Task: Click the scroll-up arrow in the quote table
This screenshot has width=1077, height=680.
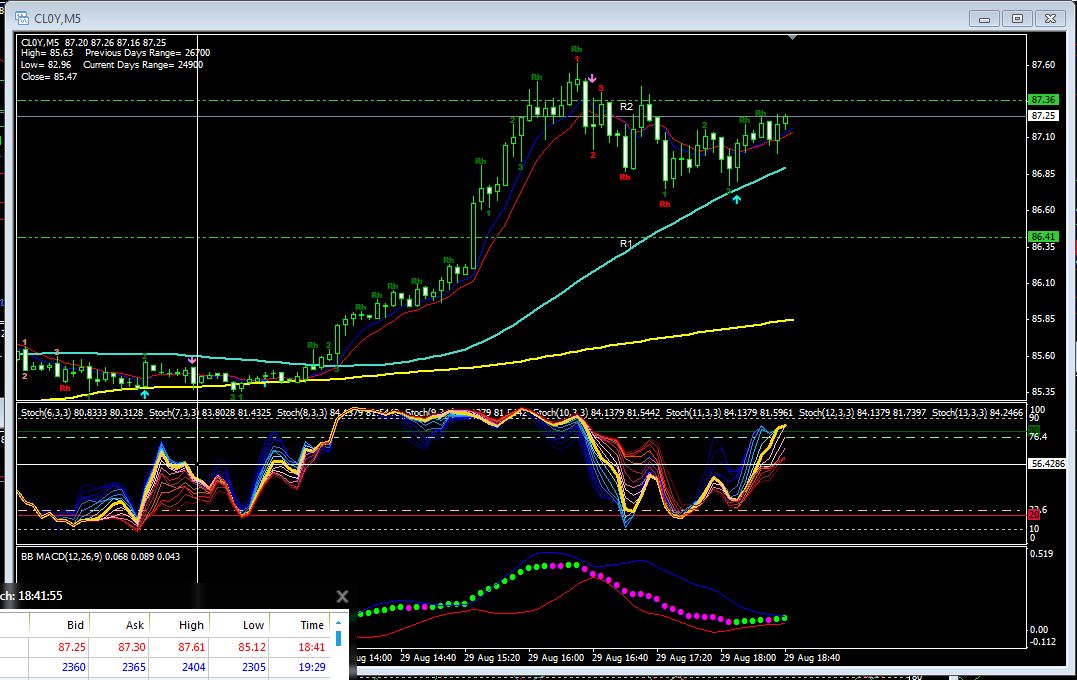Action: 338,622
